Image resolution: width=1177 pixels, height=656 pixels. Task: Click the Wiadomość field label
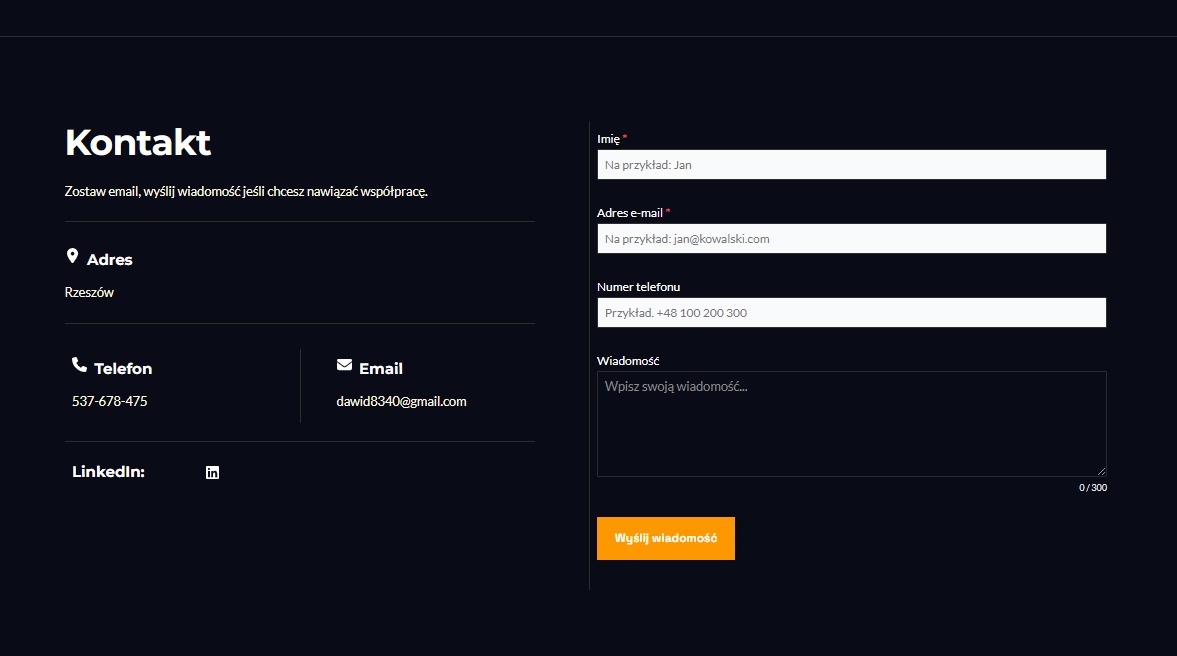coord(628,361)
